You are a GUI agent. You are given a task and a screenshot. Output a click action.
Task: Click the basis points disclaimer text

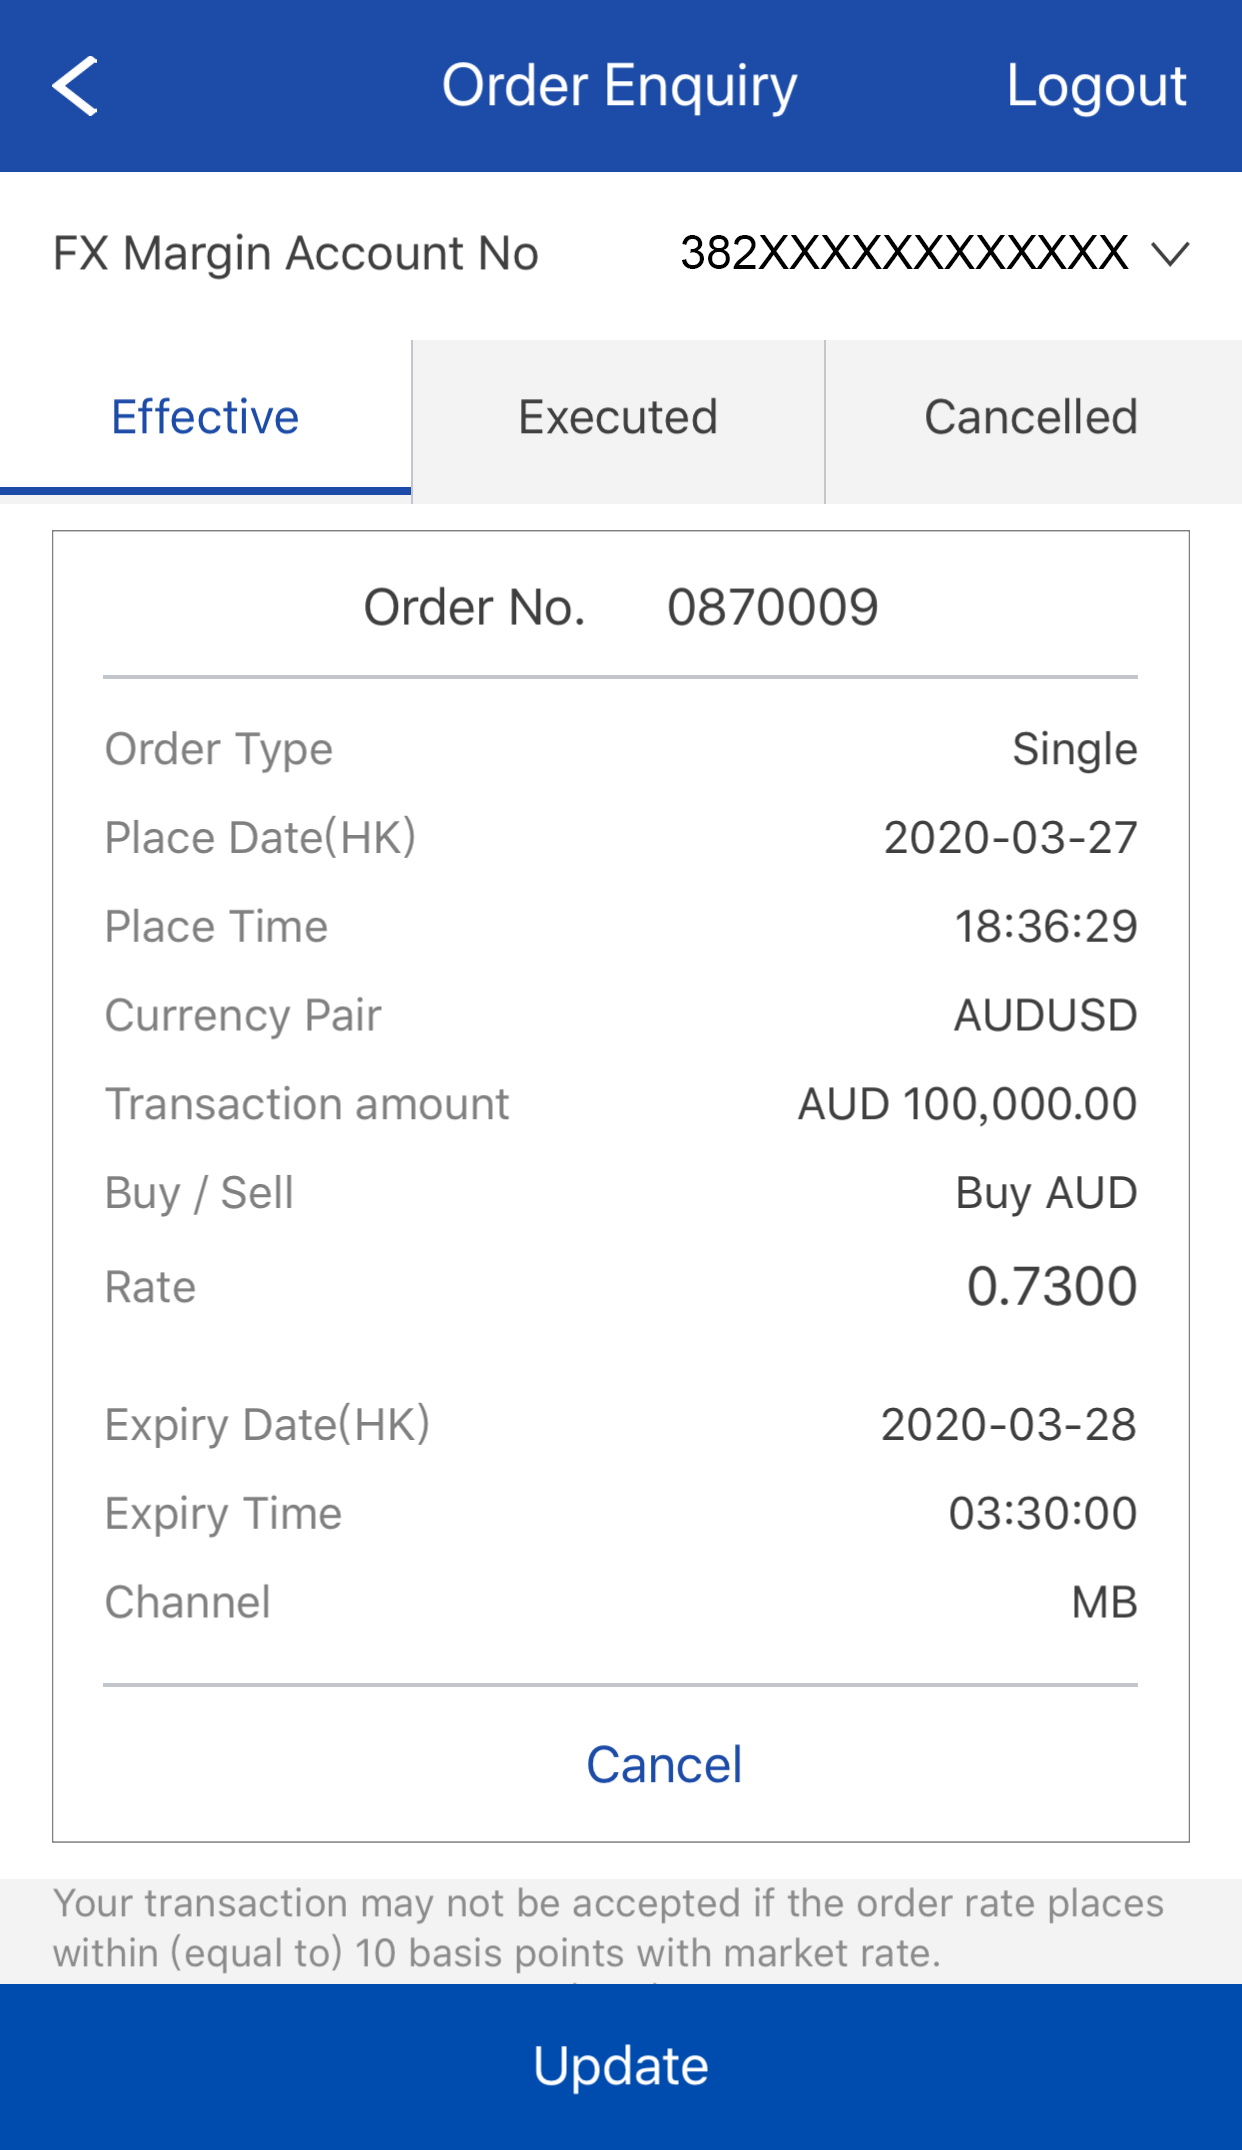[x=608, y=1928]
